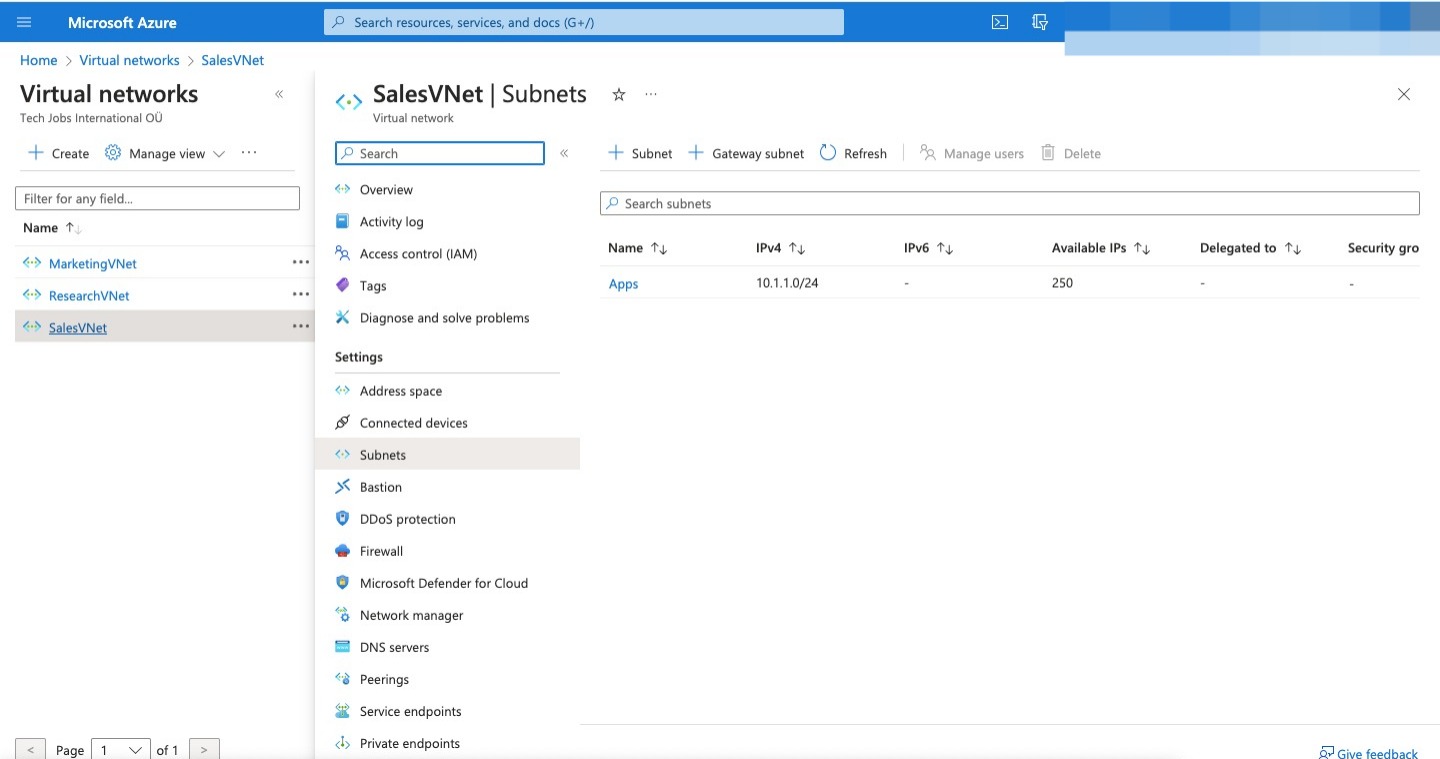
Task: Sort subnets by IPv4 column
Action: pos(781,248)
